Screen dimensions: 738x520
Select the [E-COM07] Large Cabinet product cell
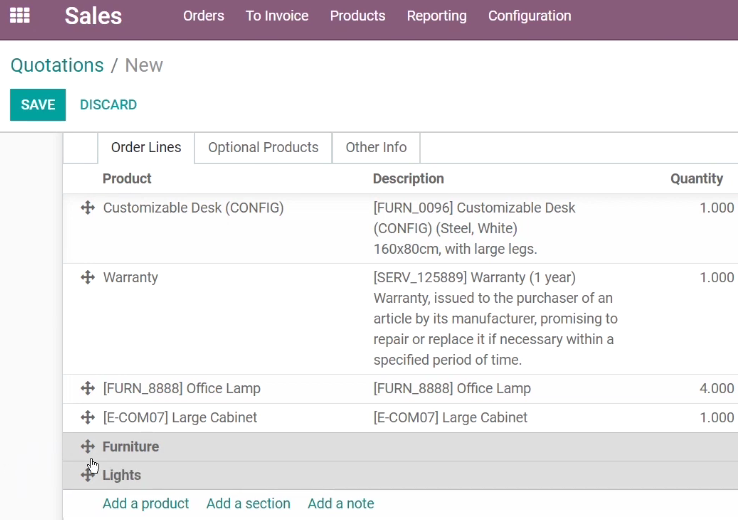[180, 417]
